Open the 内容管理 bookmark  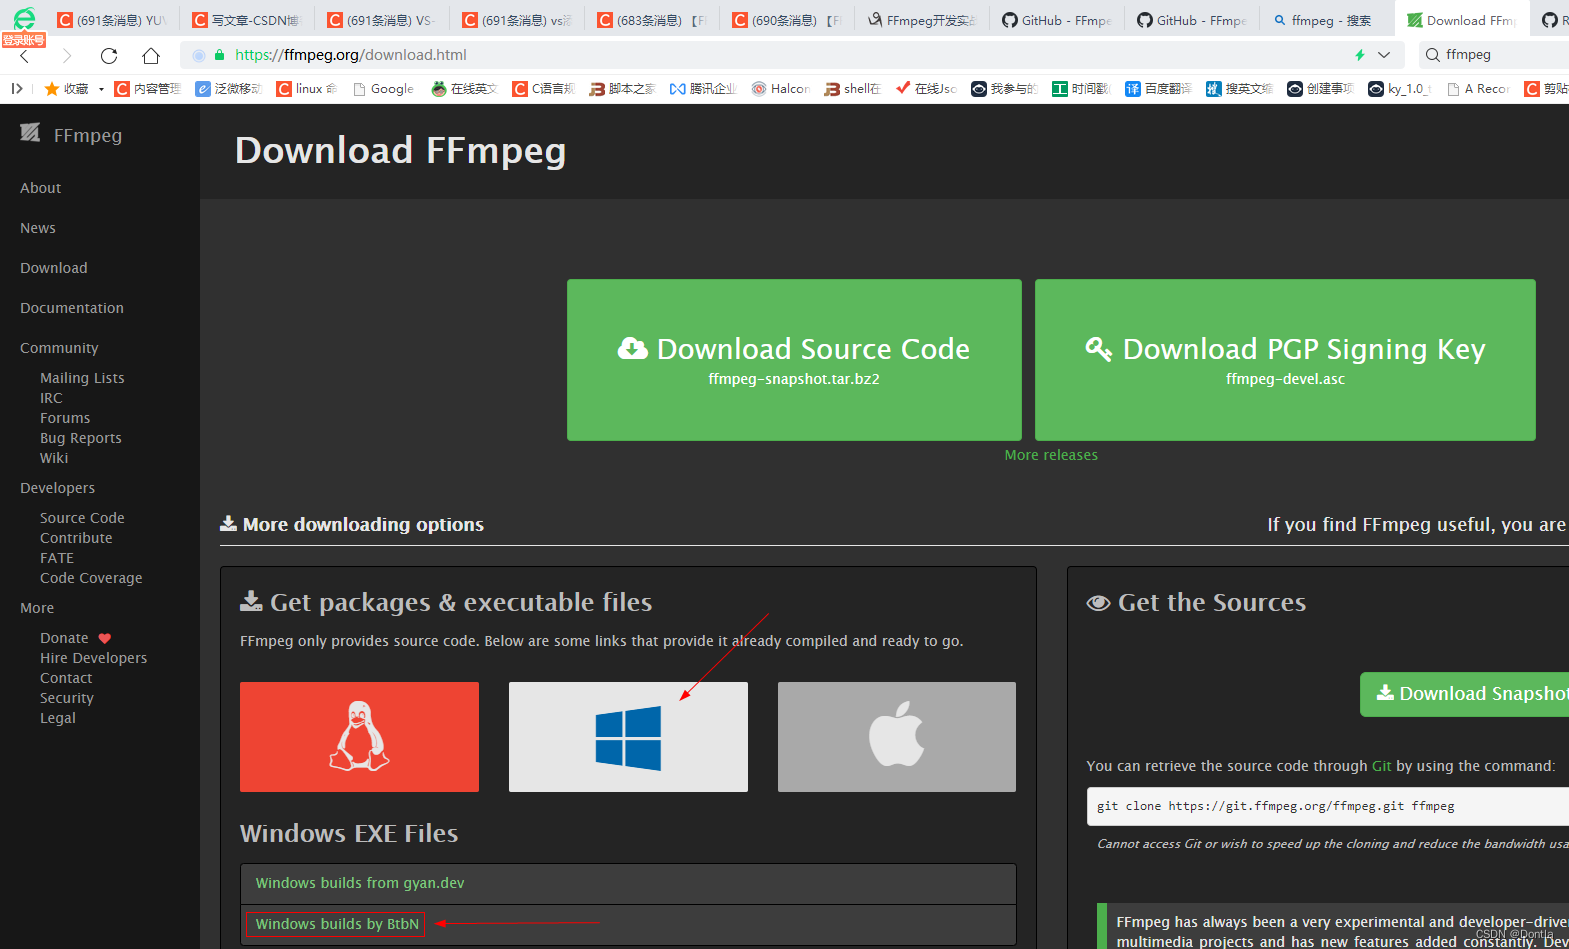coord(147,89)
